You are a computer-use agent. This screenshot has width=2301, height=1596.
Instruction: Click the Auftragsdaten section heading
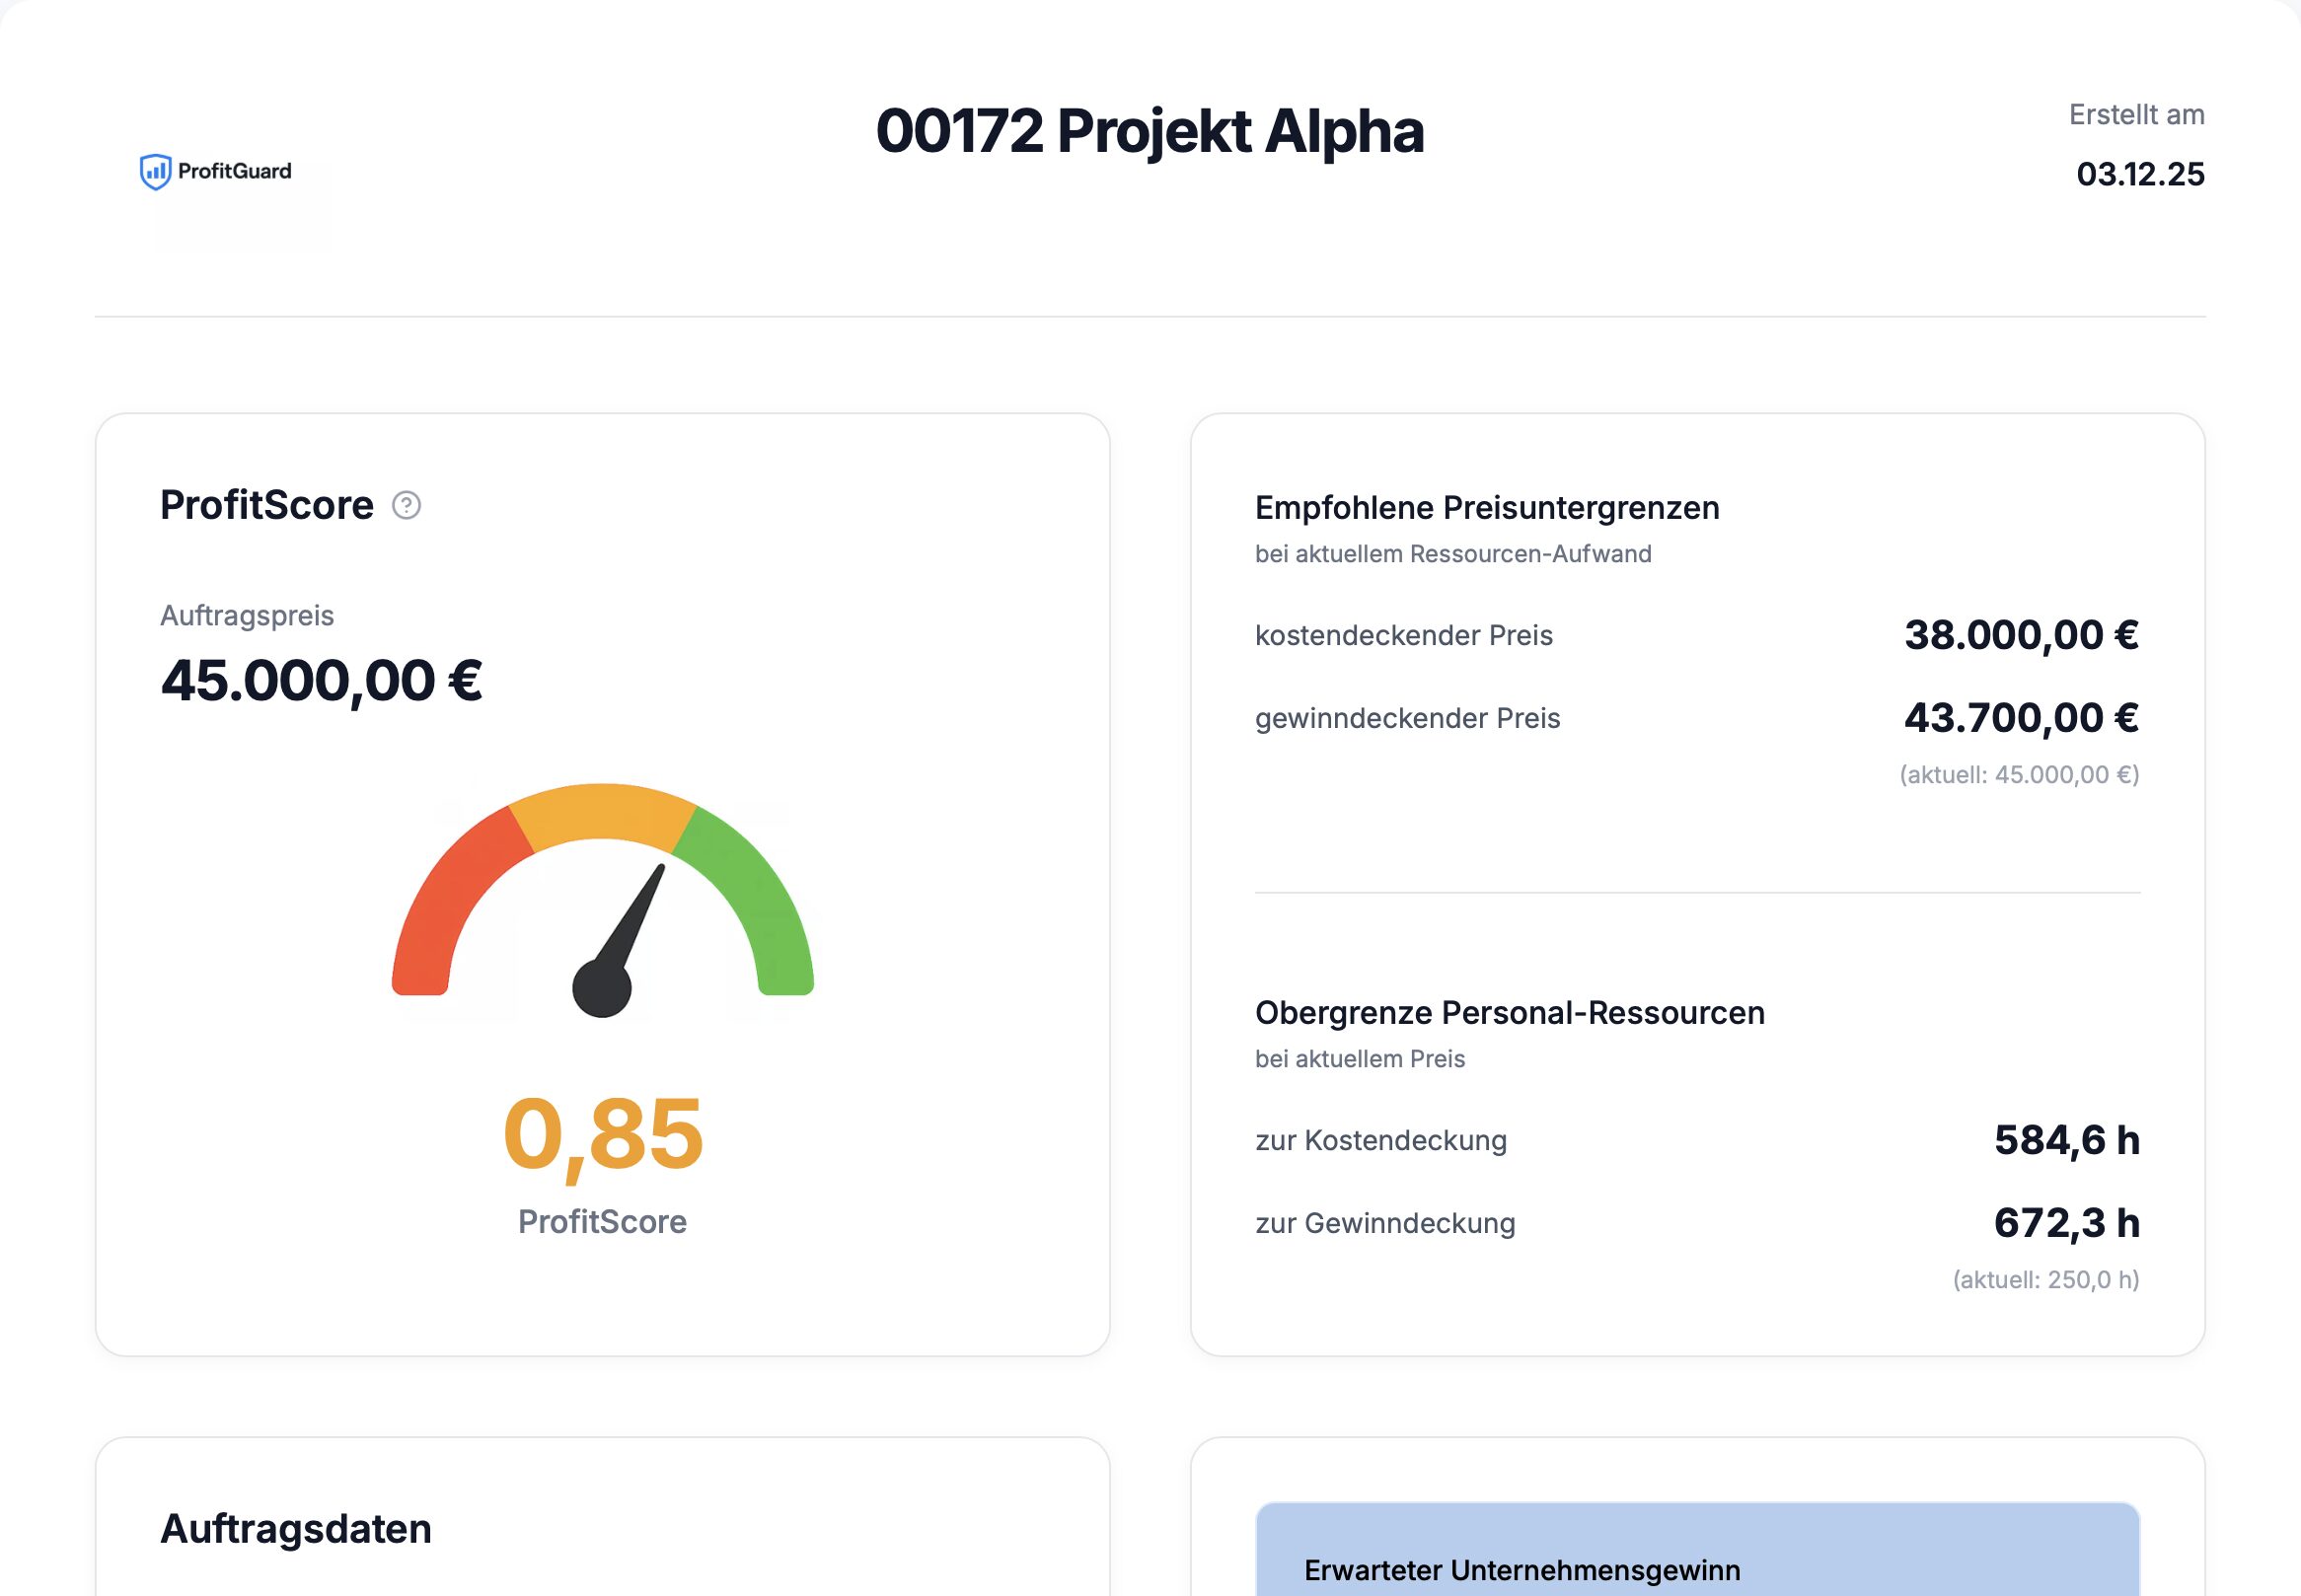point(296,1529)
